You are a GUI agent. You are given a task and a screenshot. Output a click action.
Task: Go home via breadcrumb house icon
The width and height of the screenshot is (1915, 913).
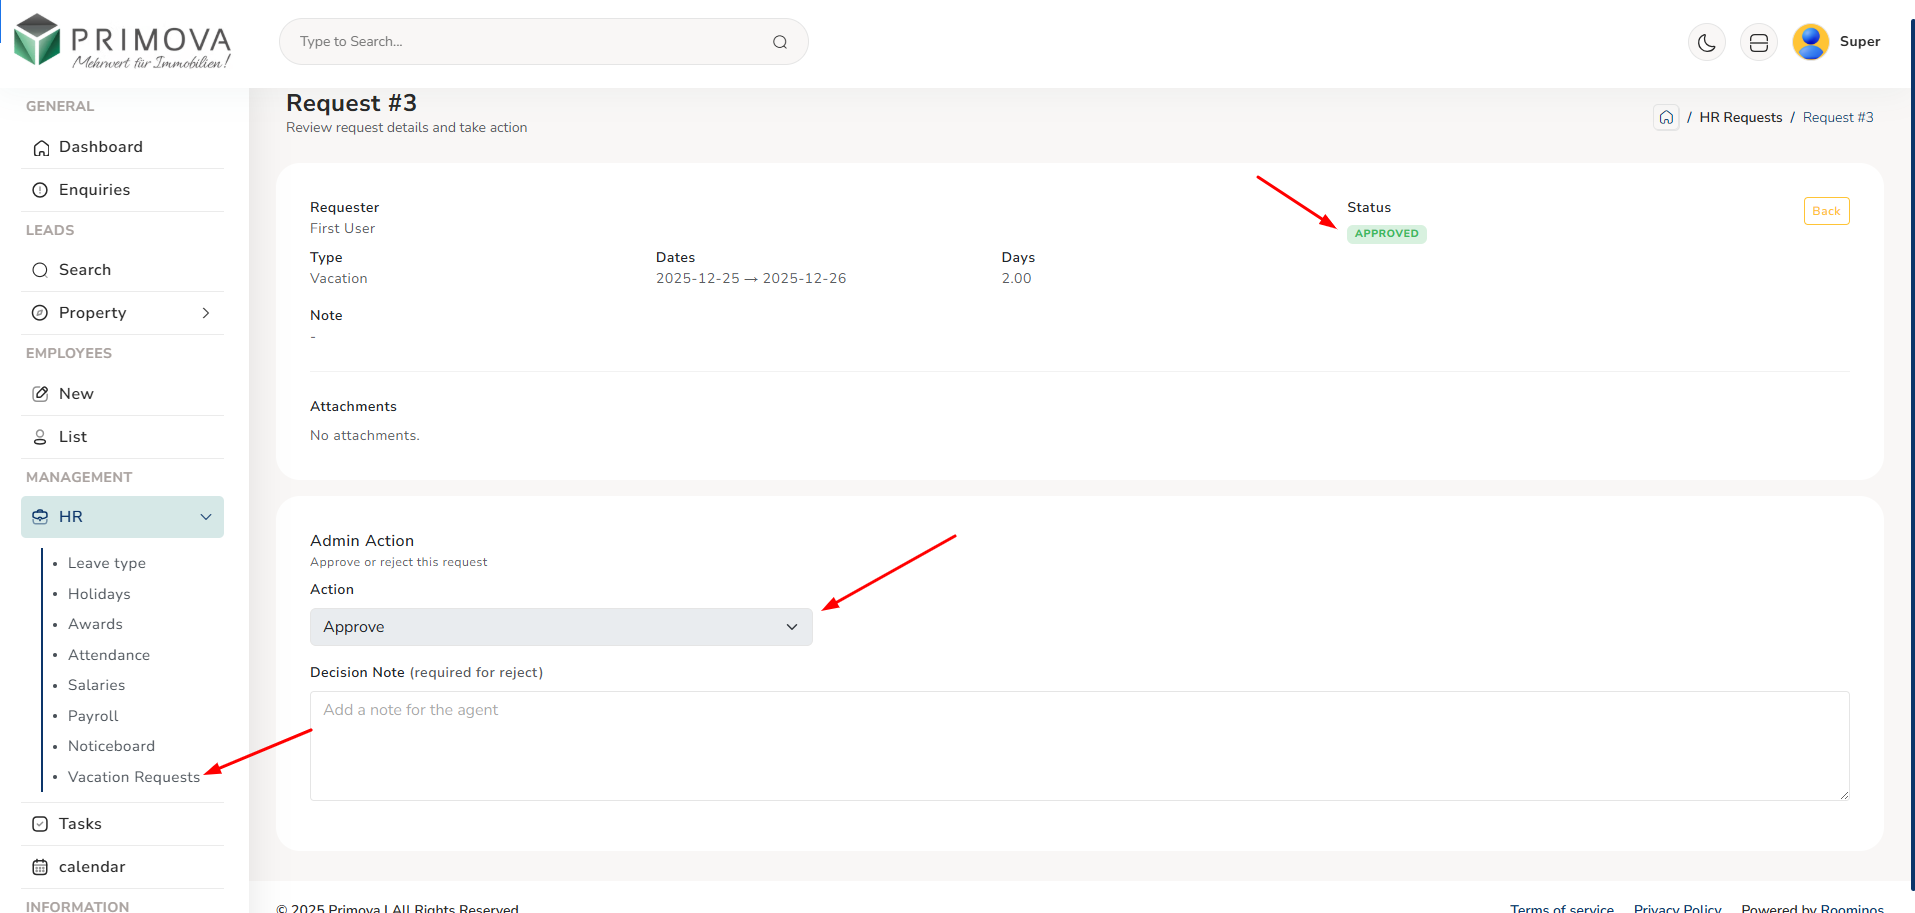click(1666, 118)
